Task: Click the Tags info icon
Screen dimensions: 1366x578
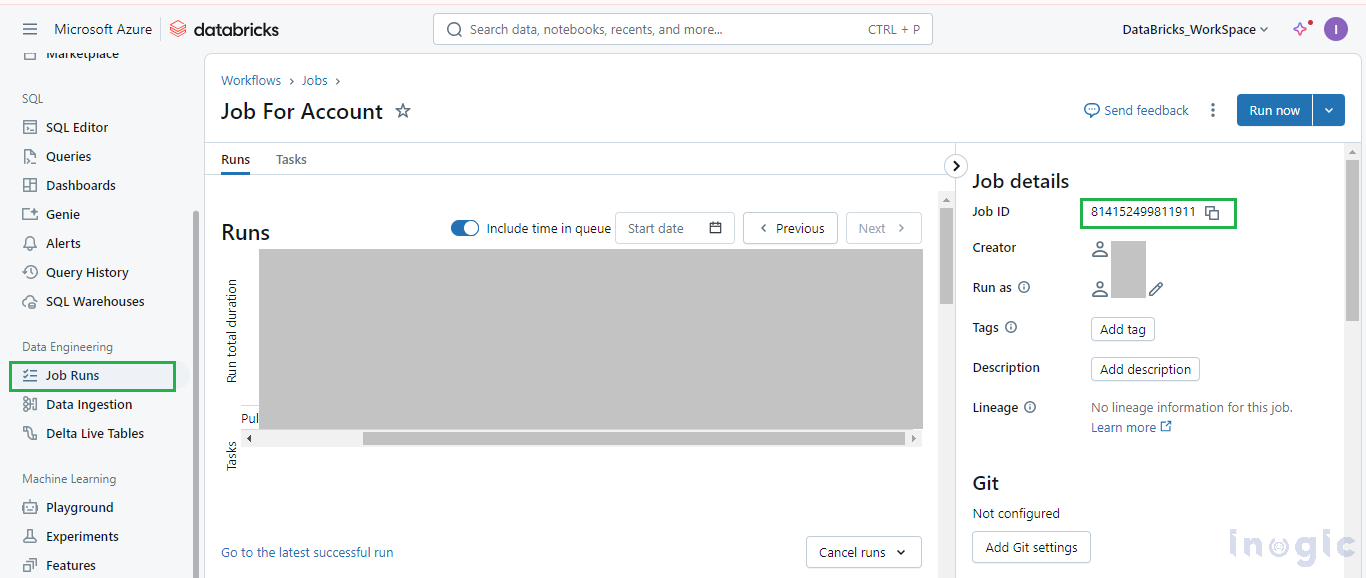Action: 1011,327
